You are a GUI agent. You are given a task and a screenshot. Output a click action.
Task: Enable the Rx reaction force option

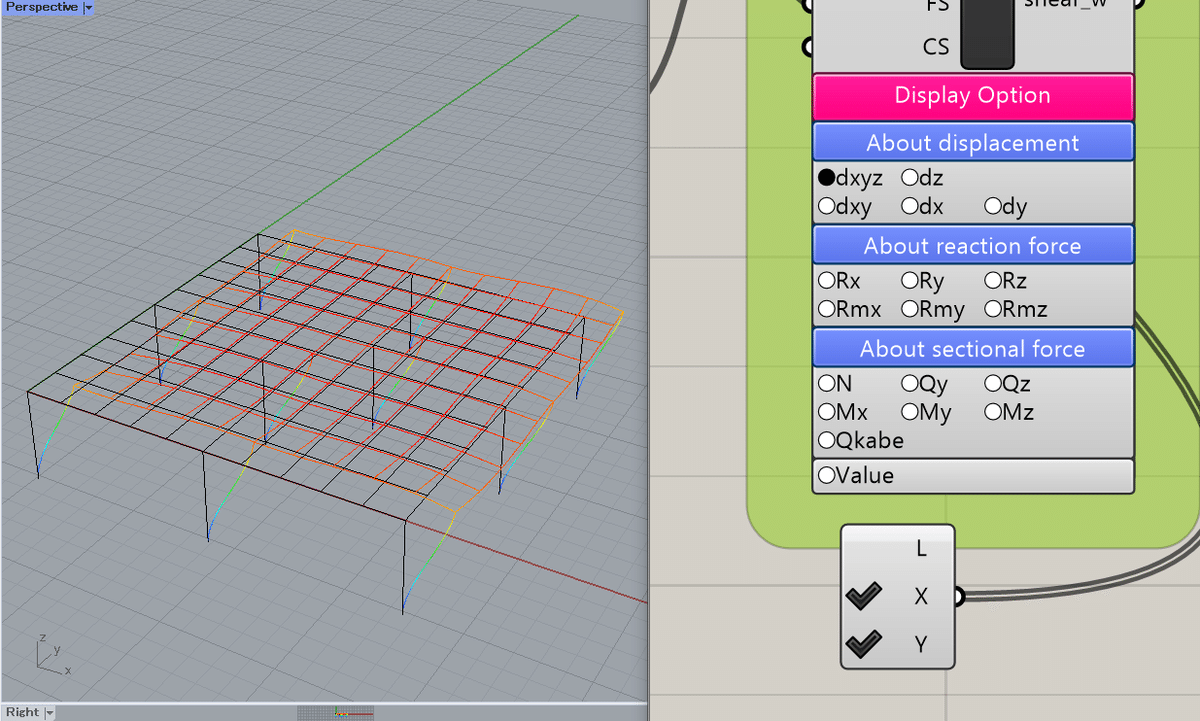[x=827, y=282]
